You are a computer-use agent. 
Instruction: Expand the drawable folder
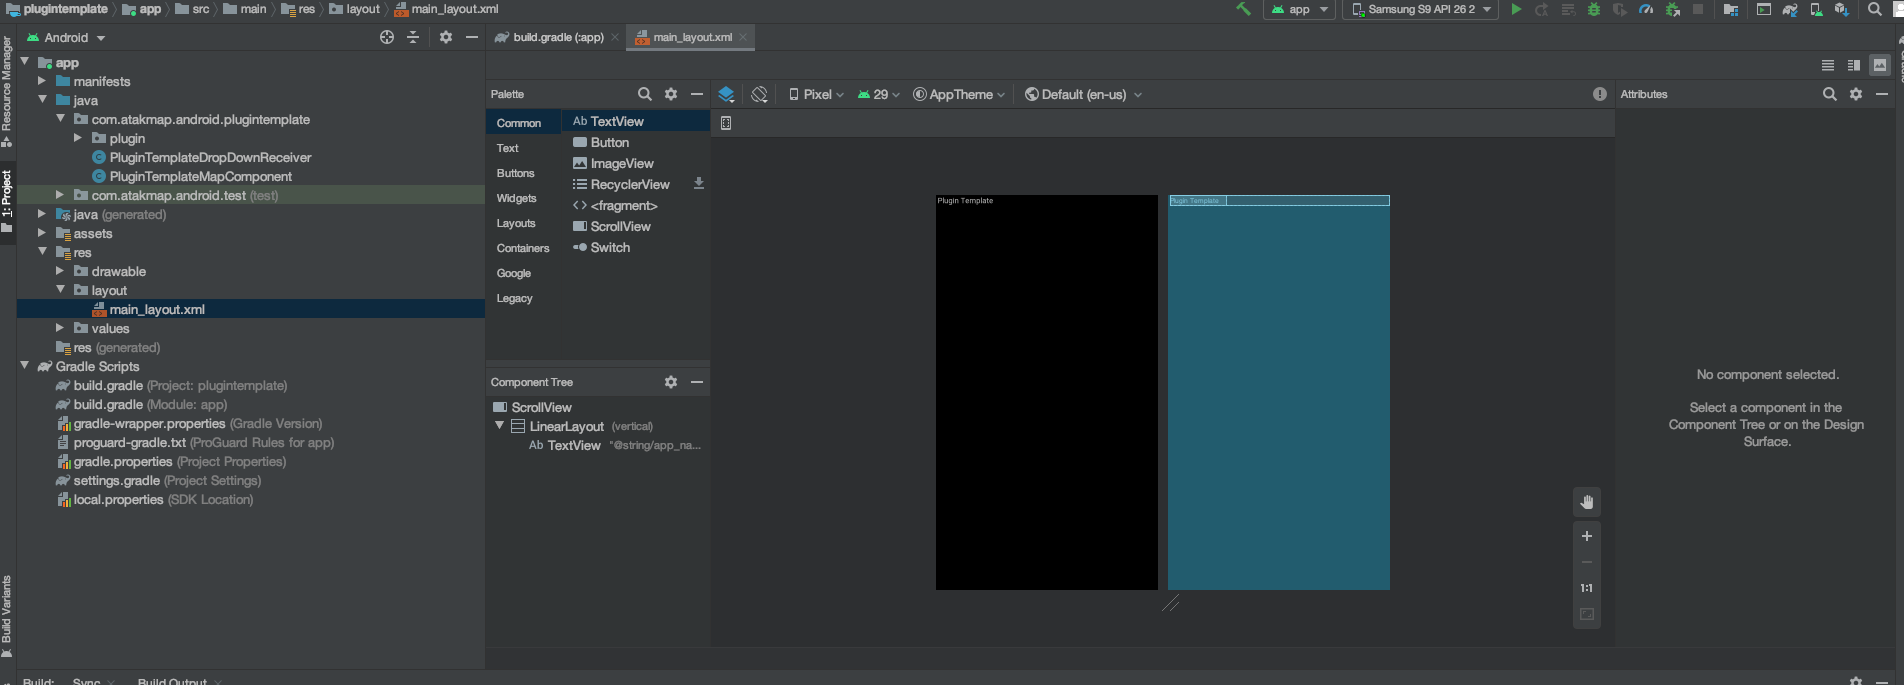coord(60,271)
